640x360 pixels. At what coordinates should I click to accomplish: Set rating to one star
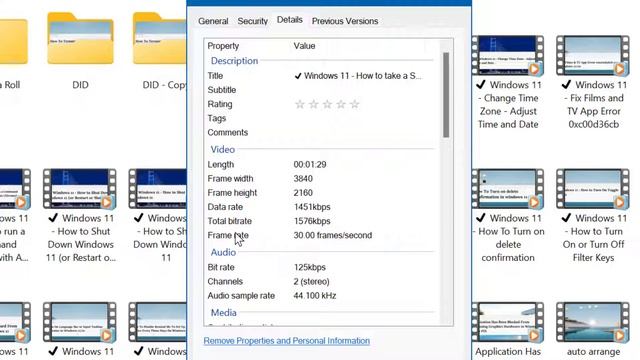[300, 104]
